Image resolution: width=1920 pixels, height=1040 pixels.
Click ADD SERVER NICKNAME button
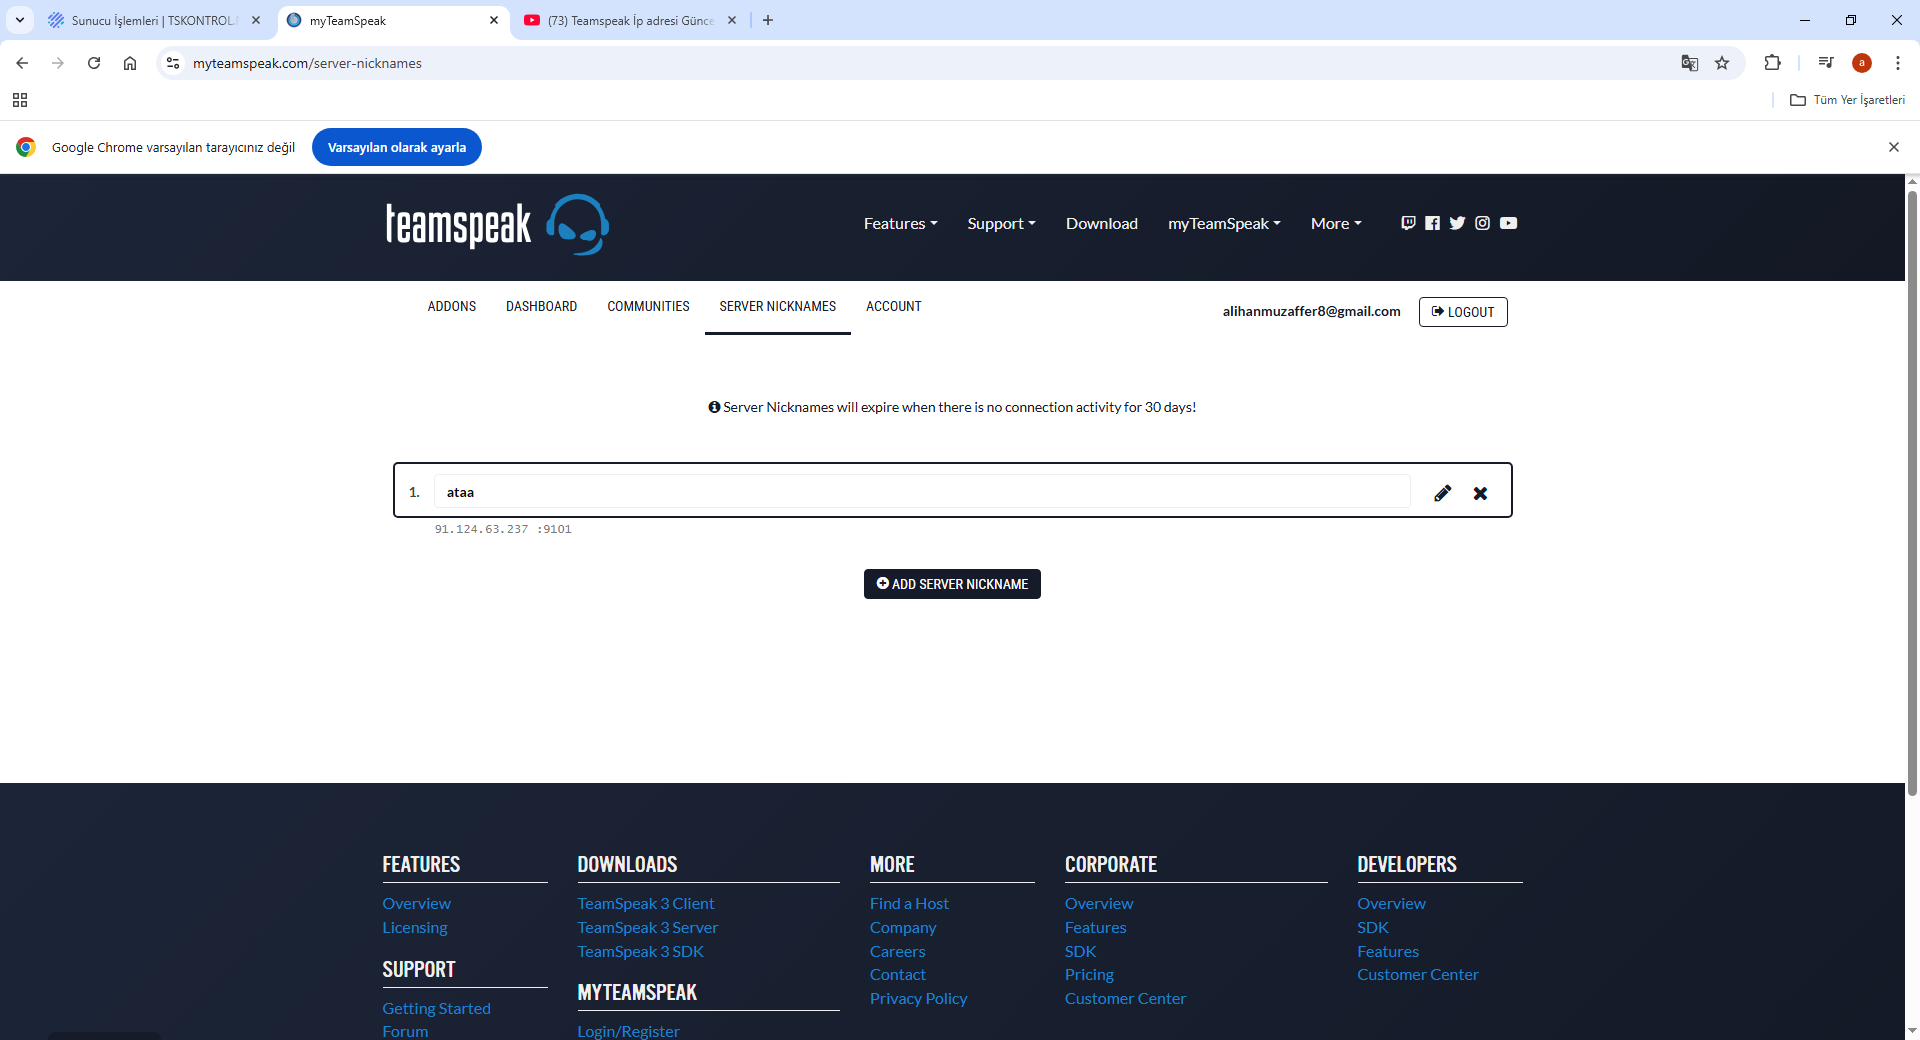[952, 584]
